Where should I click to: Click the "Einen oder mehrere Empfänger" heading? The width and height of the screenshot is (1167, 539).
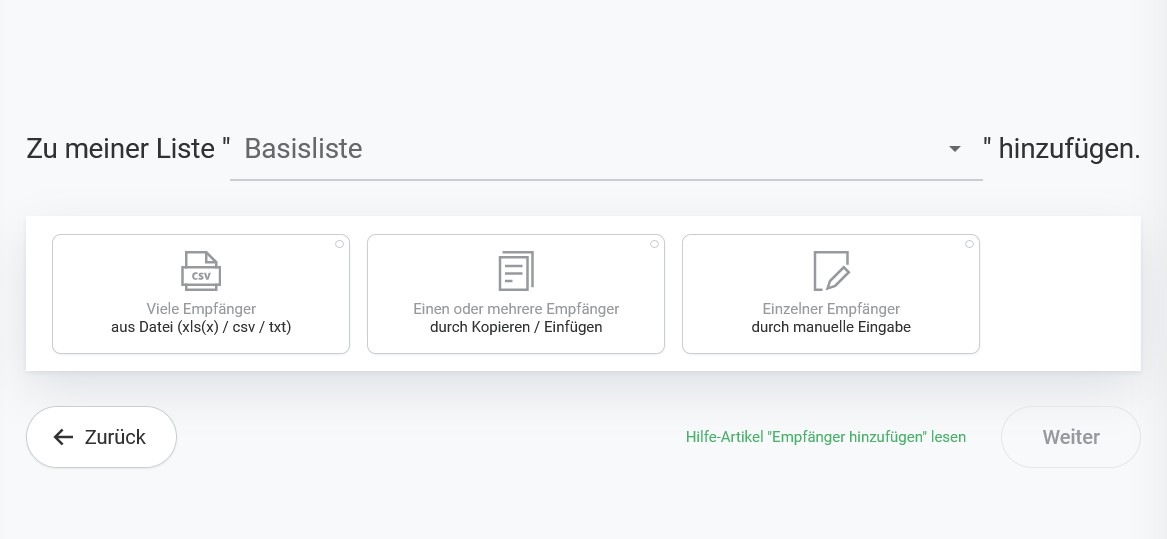coord(516,309)
